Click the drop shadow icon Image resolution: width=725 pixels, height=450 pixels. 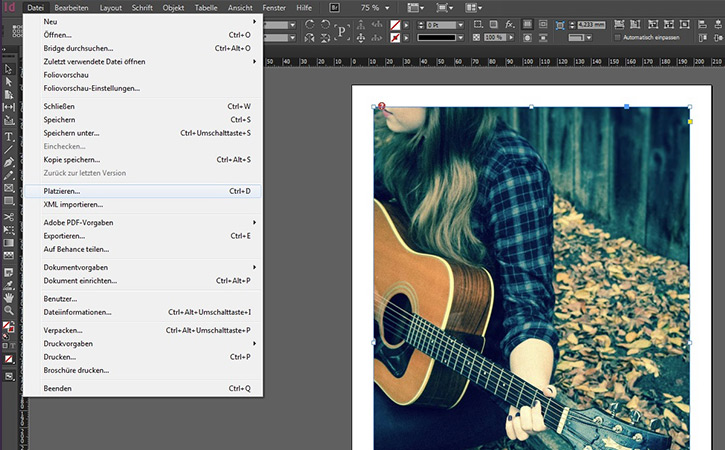tap(494, 24)
